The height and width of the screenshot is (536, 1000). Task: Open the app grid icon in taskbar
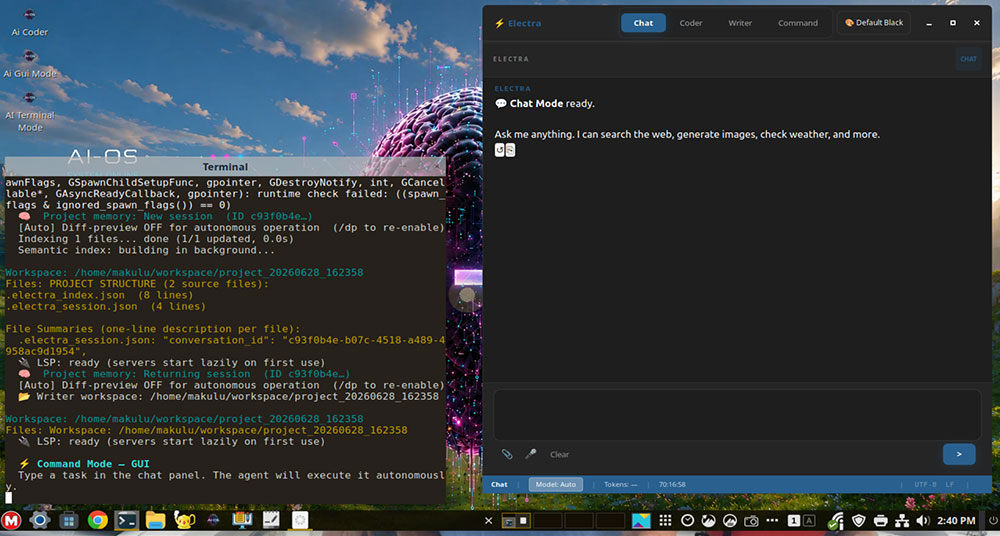tap(665, 521)
